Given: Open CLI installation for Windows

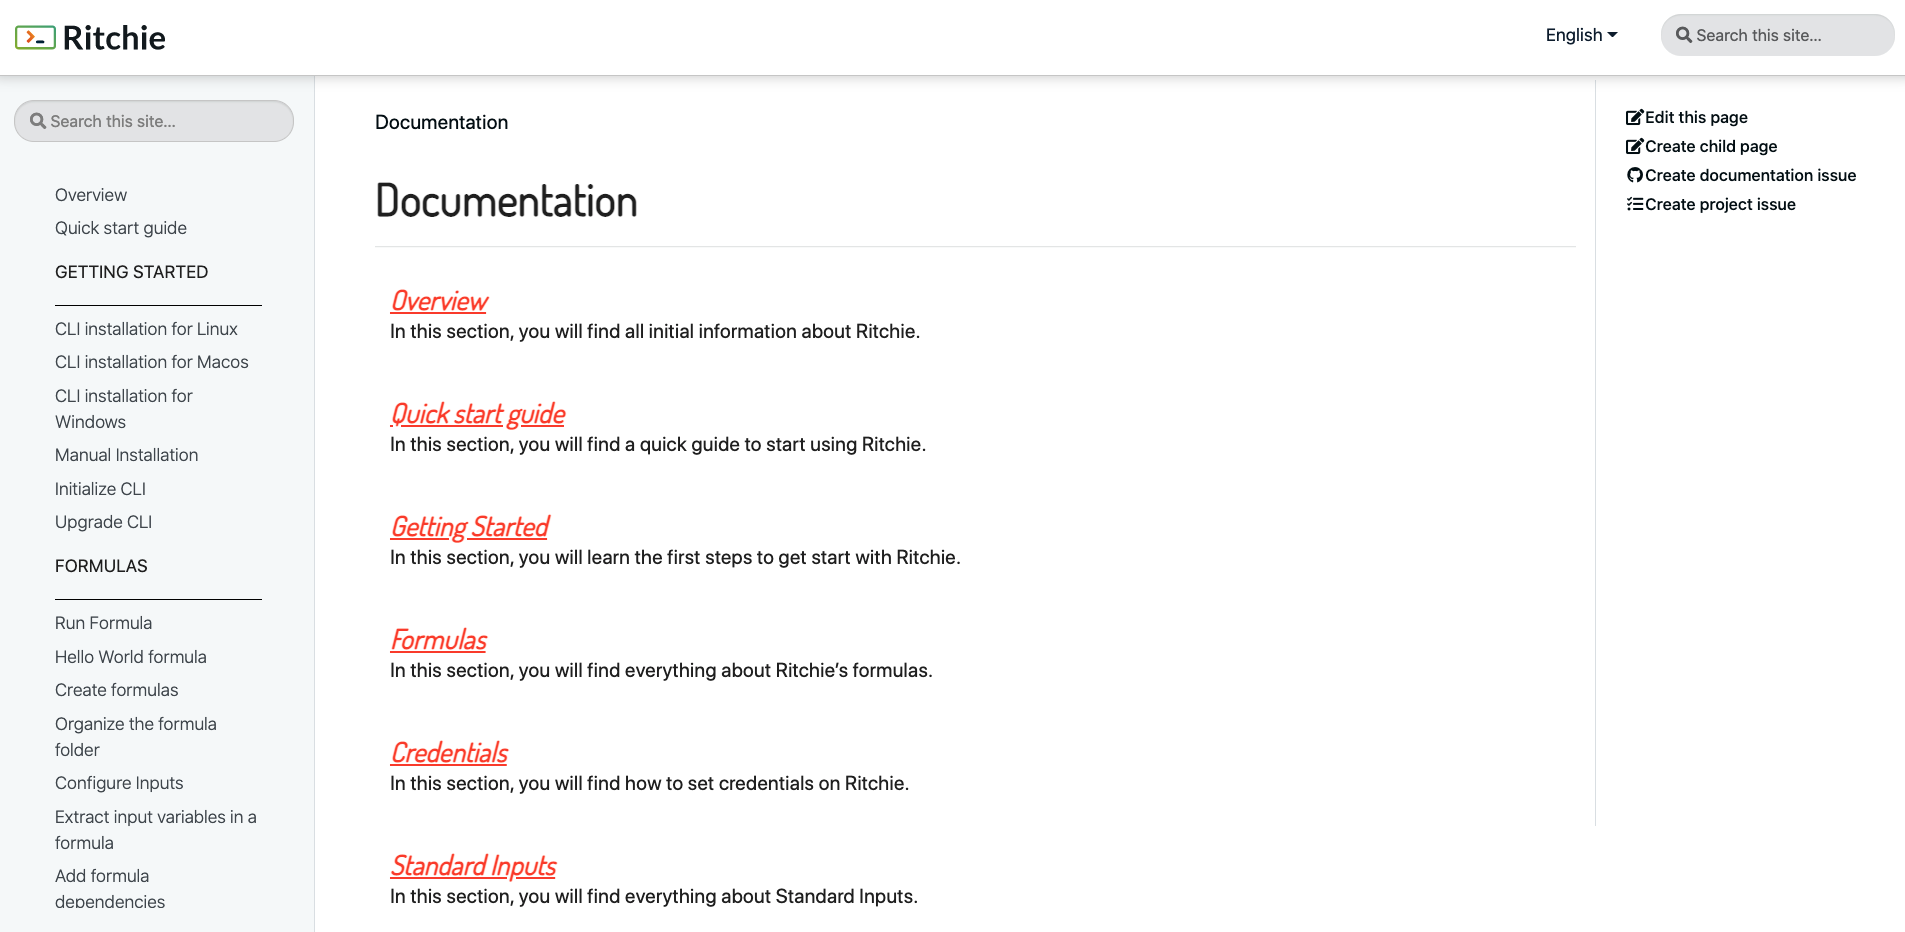Looking at the screenshot, I should click(124, 409).
